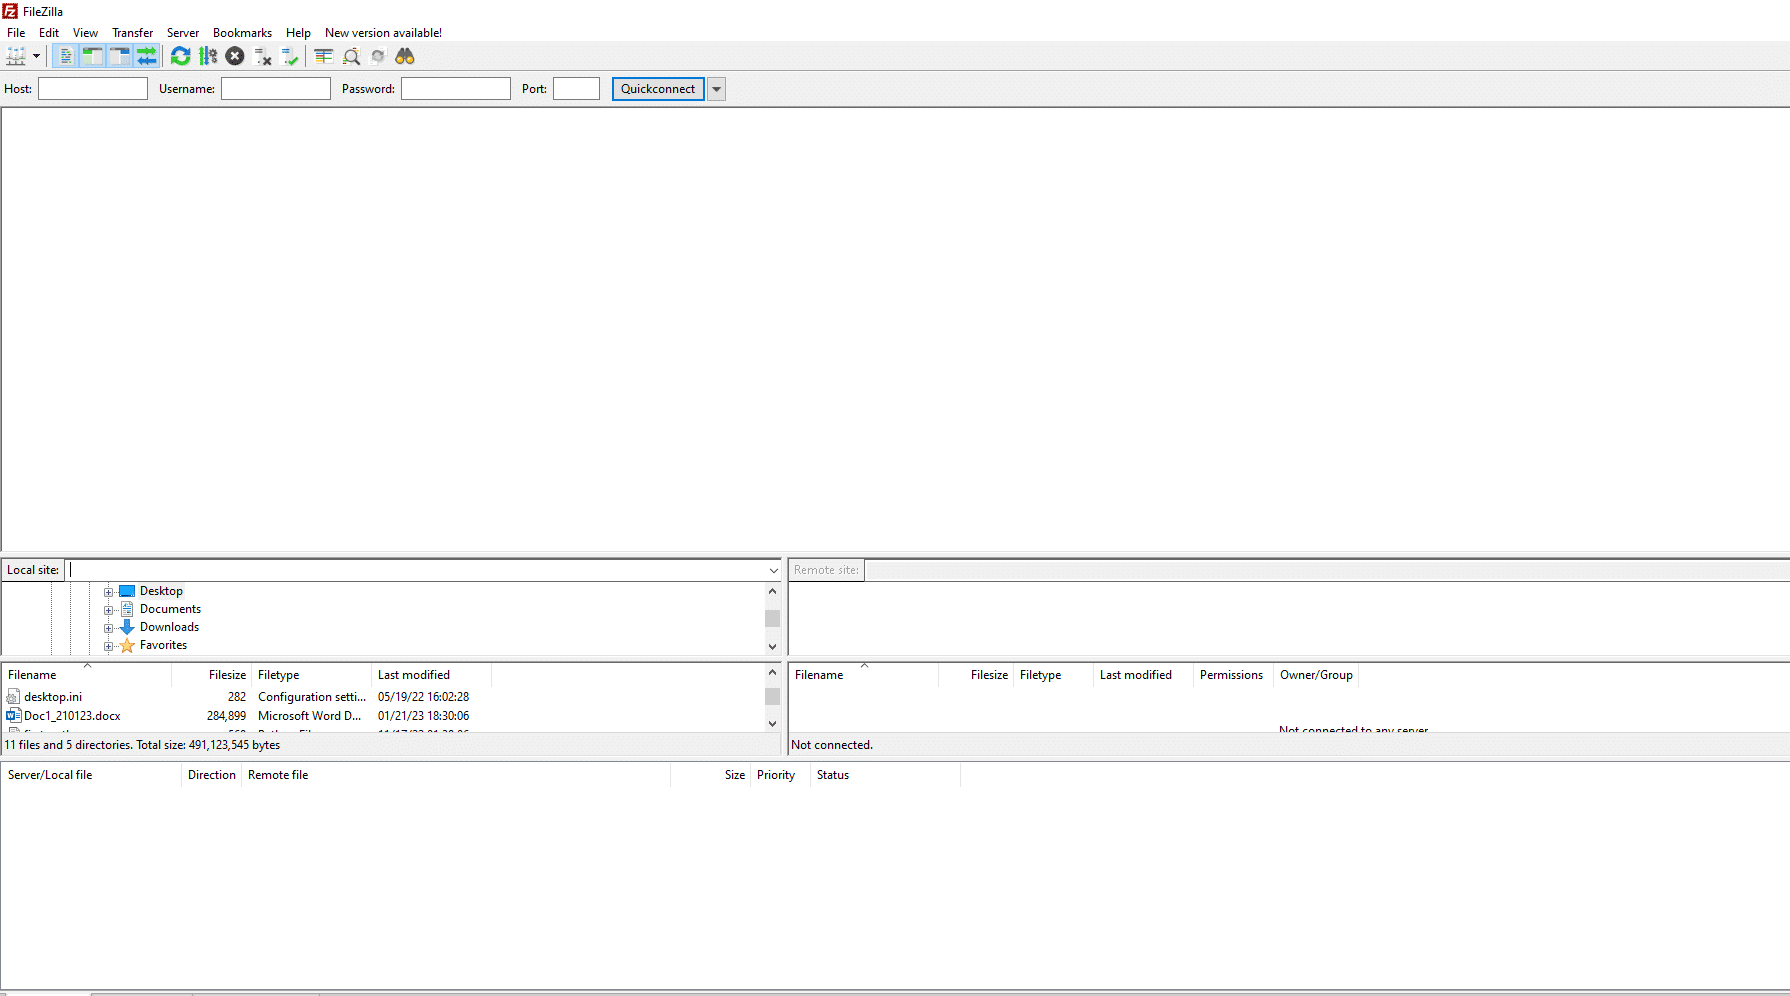Click the Remote file queue column header
The width and height of the screenshot is (1790, 996).
[x=456, y=775]
